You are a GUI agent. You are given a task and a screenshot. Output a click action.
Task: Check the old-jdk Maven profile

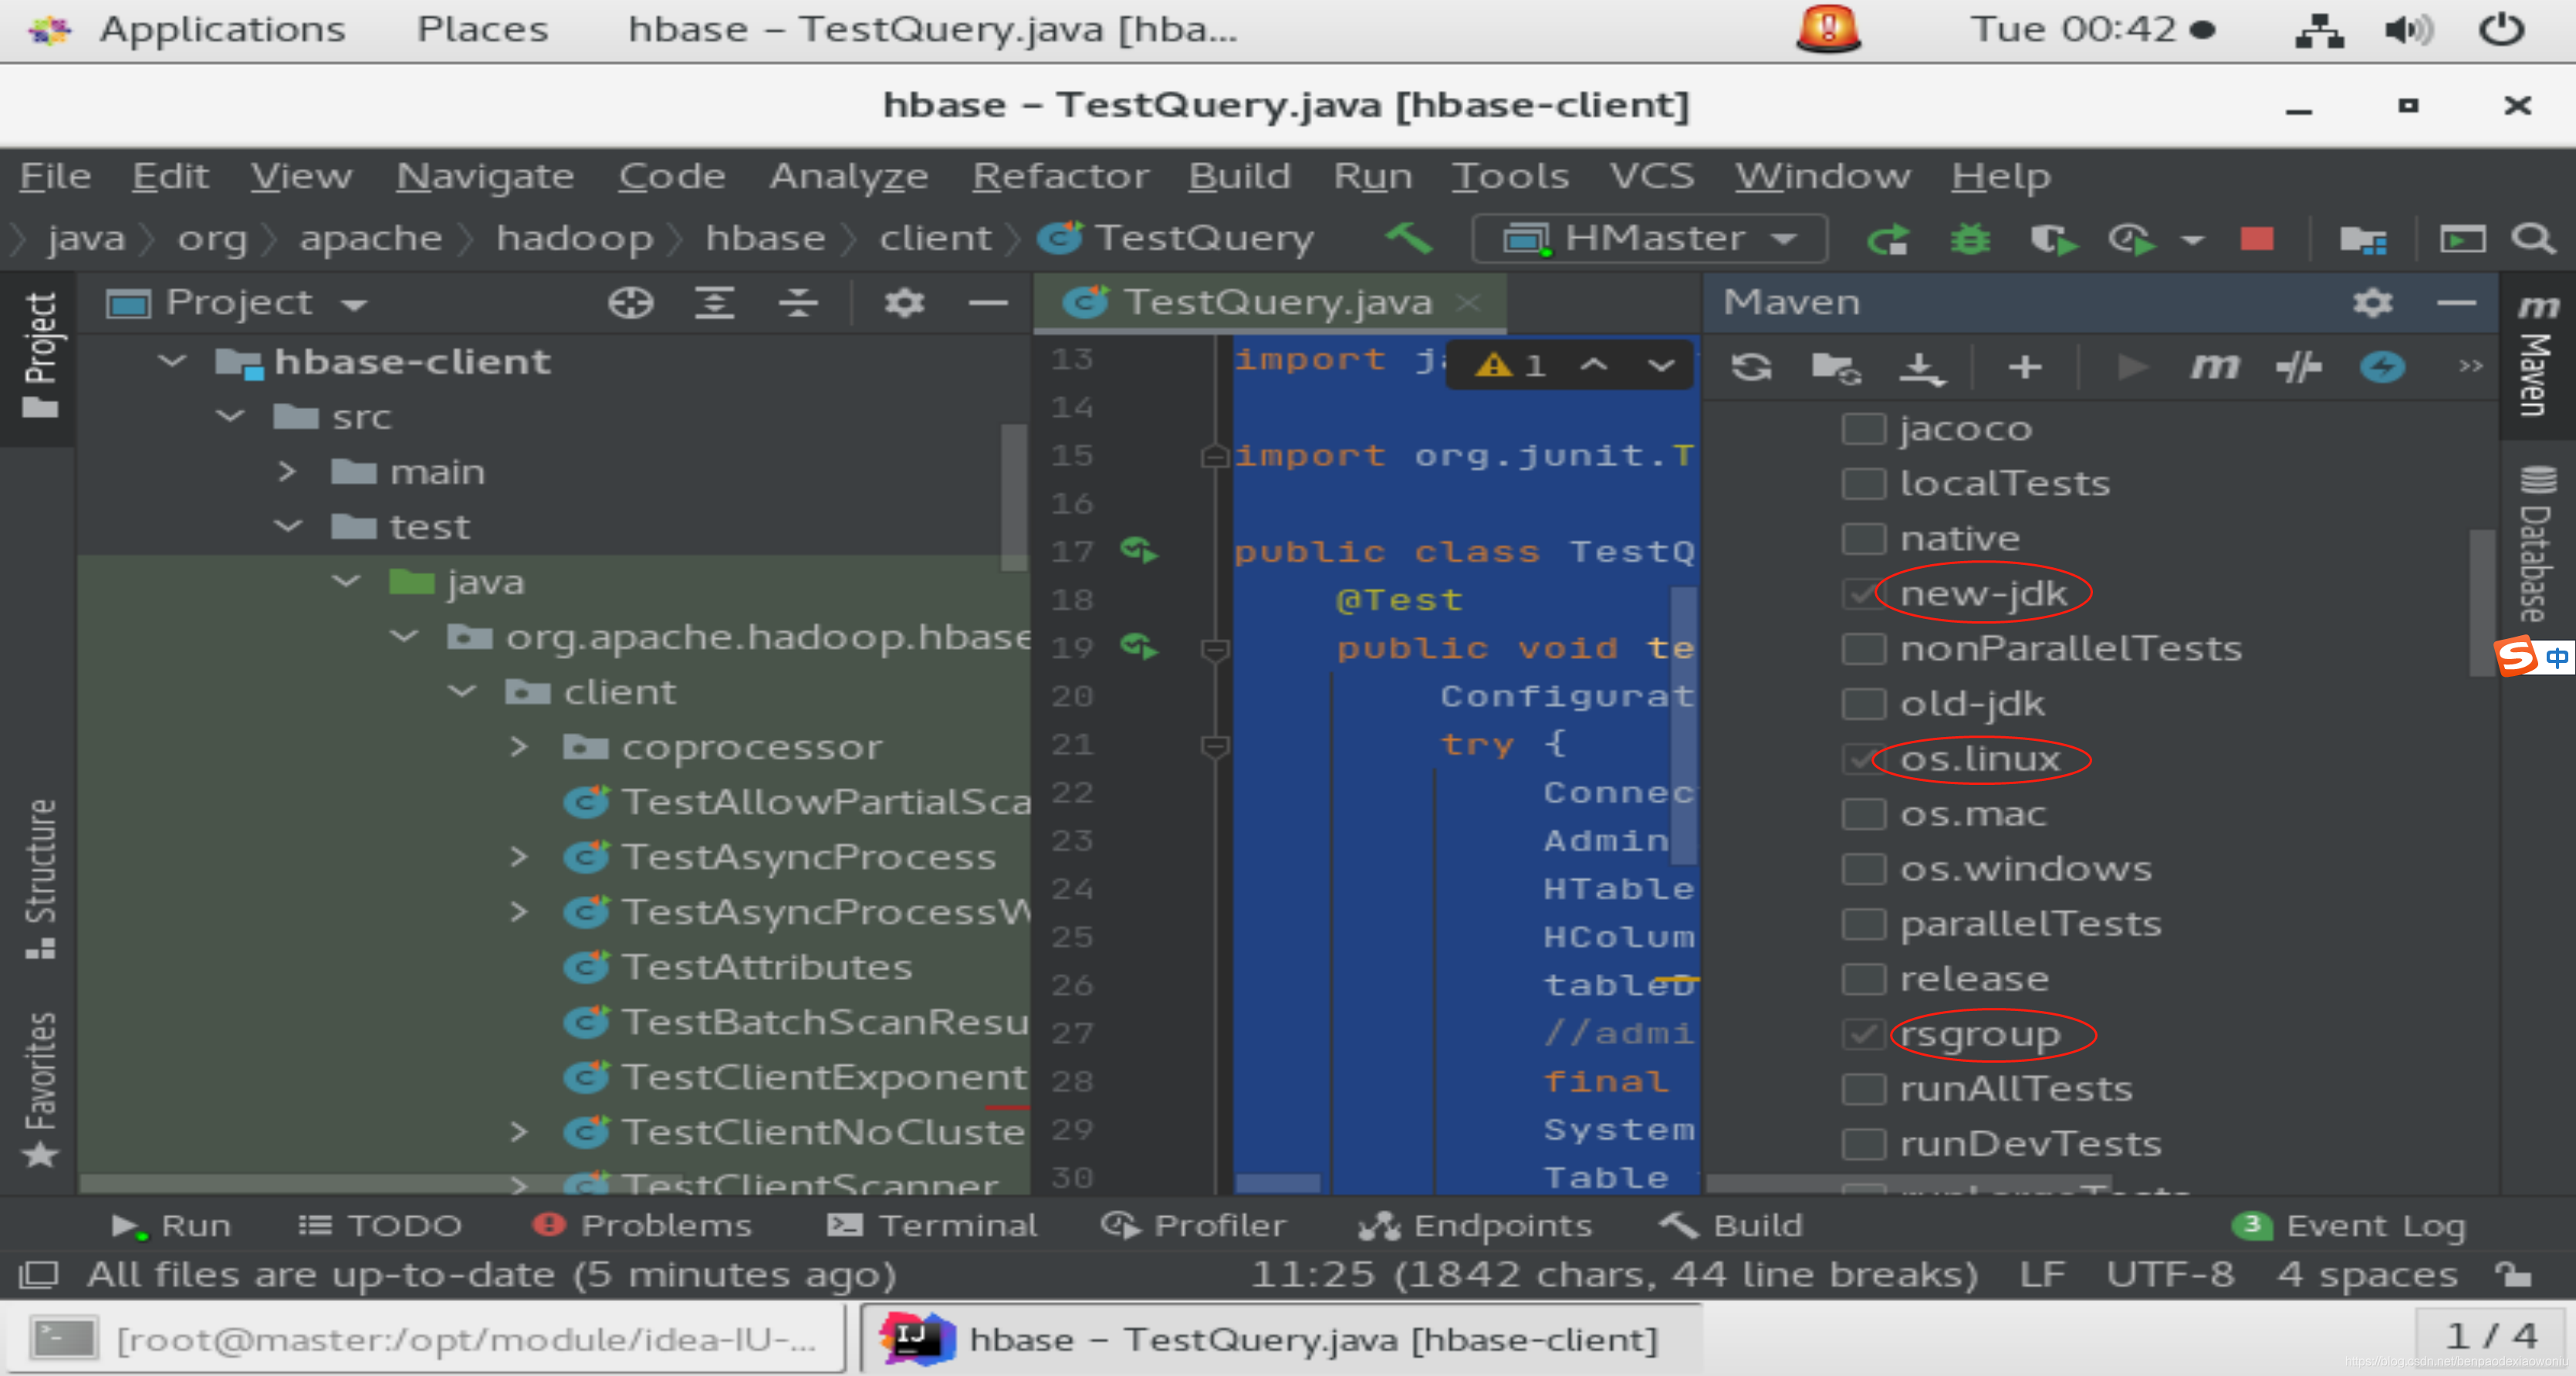tap(1864, 703)
